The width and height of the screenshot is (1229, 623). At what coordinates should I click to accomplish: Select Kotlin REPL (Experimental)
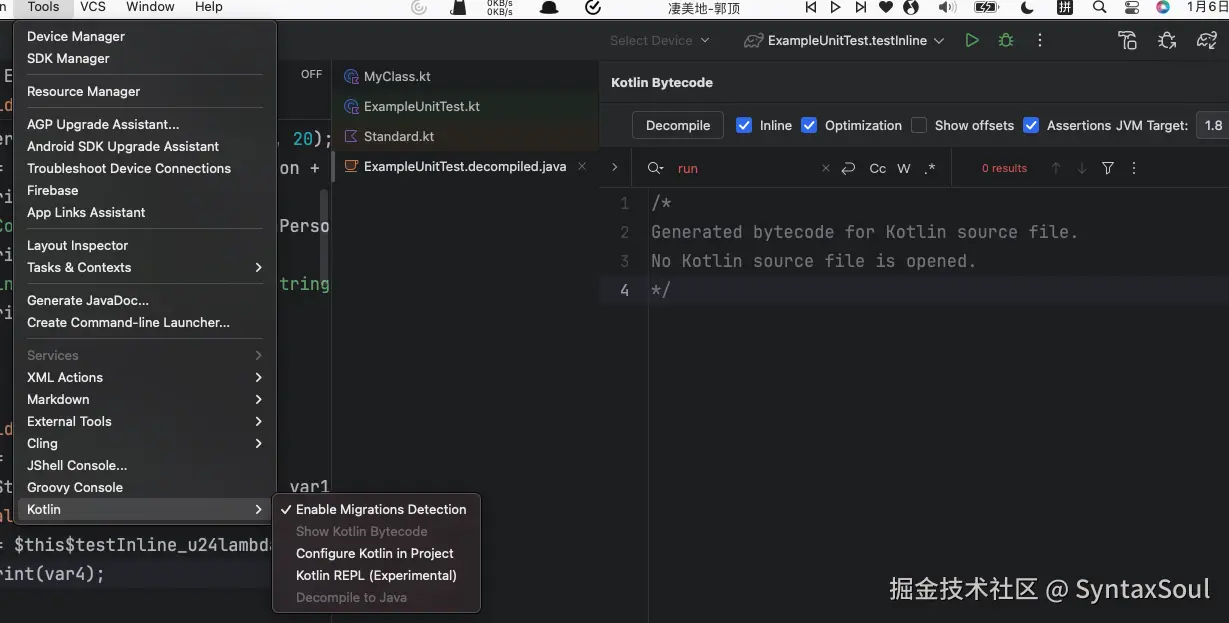tap(376, 575)
